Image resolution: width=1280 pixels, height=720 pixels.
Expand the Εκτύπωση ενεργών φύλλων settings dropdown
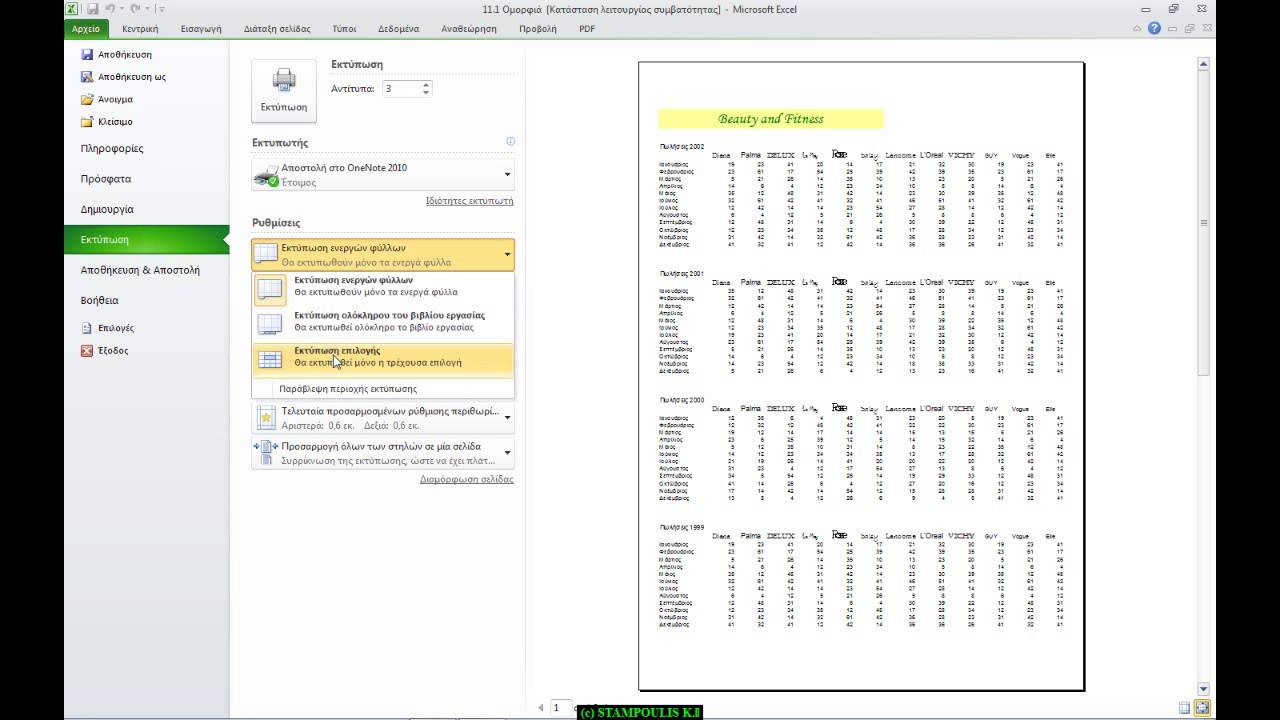pyautogui.click(x=383, y=254)
